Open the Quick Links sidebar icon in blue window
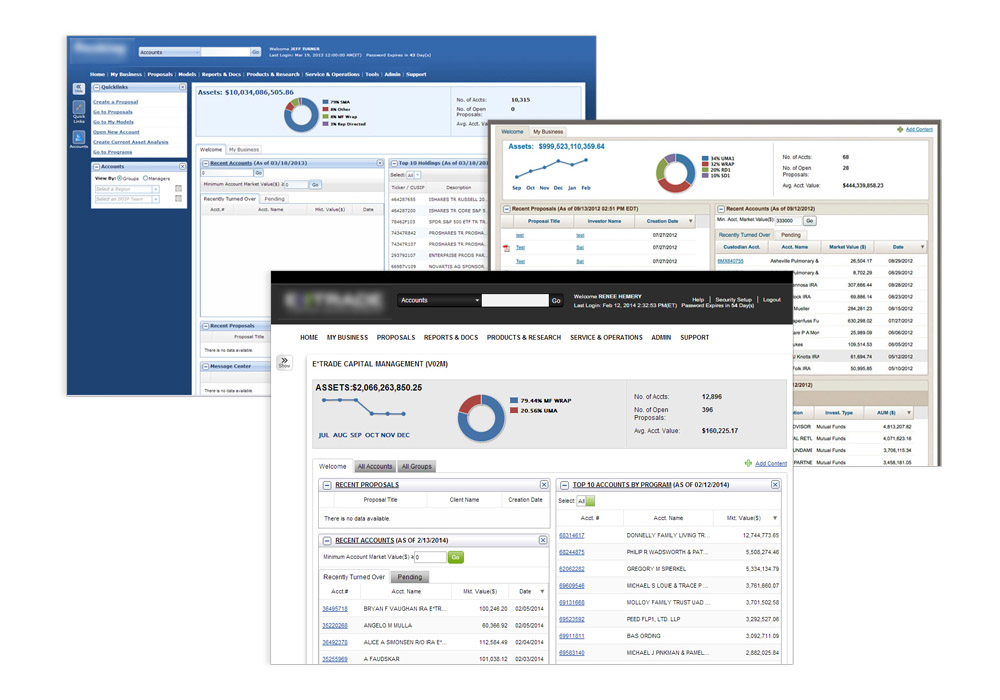 pos(78,109)
